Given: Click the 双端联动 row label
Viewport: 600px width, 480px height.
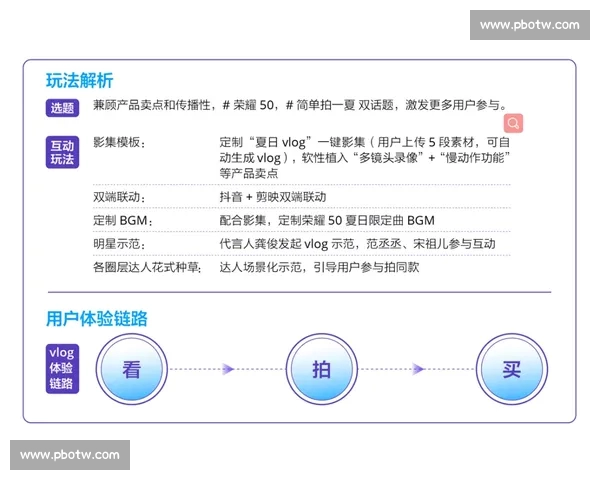Looking at the screenshot, I should click(x=119, y=197).
